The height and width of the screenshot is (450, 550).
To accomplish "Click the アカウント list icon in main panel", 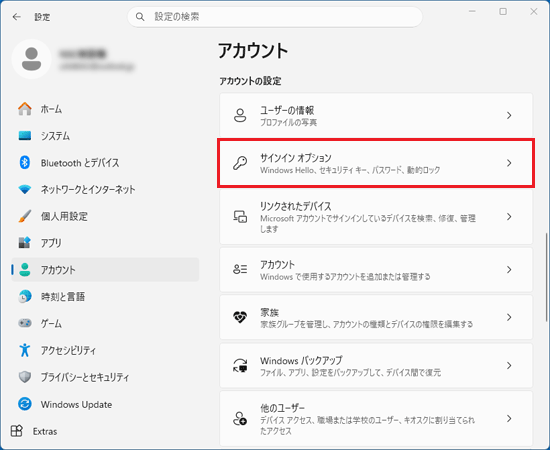I will (240, 269).
